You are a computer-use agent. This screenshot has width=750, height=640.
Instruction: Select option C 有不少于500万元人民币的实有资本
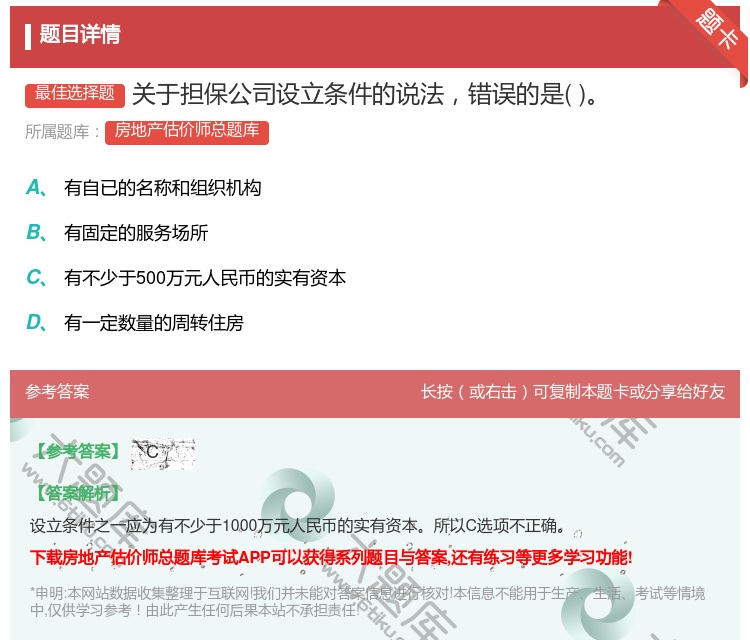click(x=205, y=278)
